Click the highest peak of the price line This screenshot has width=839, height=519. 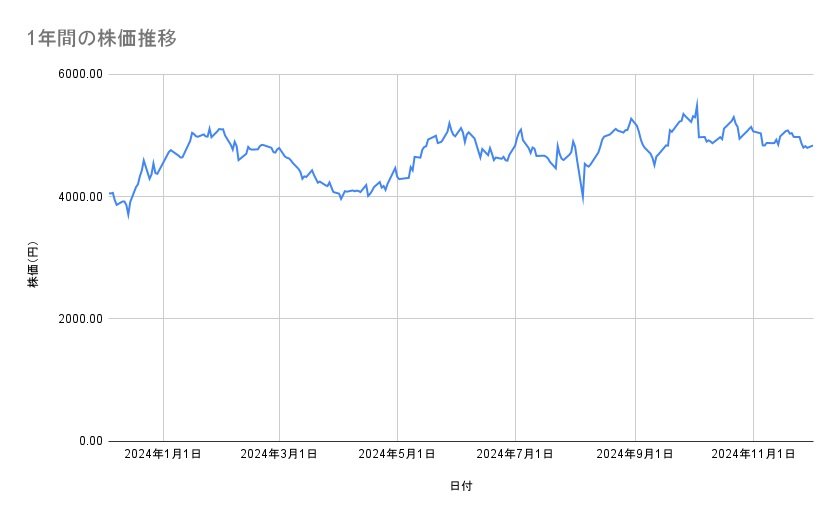697,100
